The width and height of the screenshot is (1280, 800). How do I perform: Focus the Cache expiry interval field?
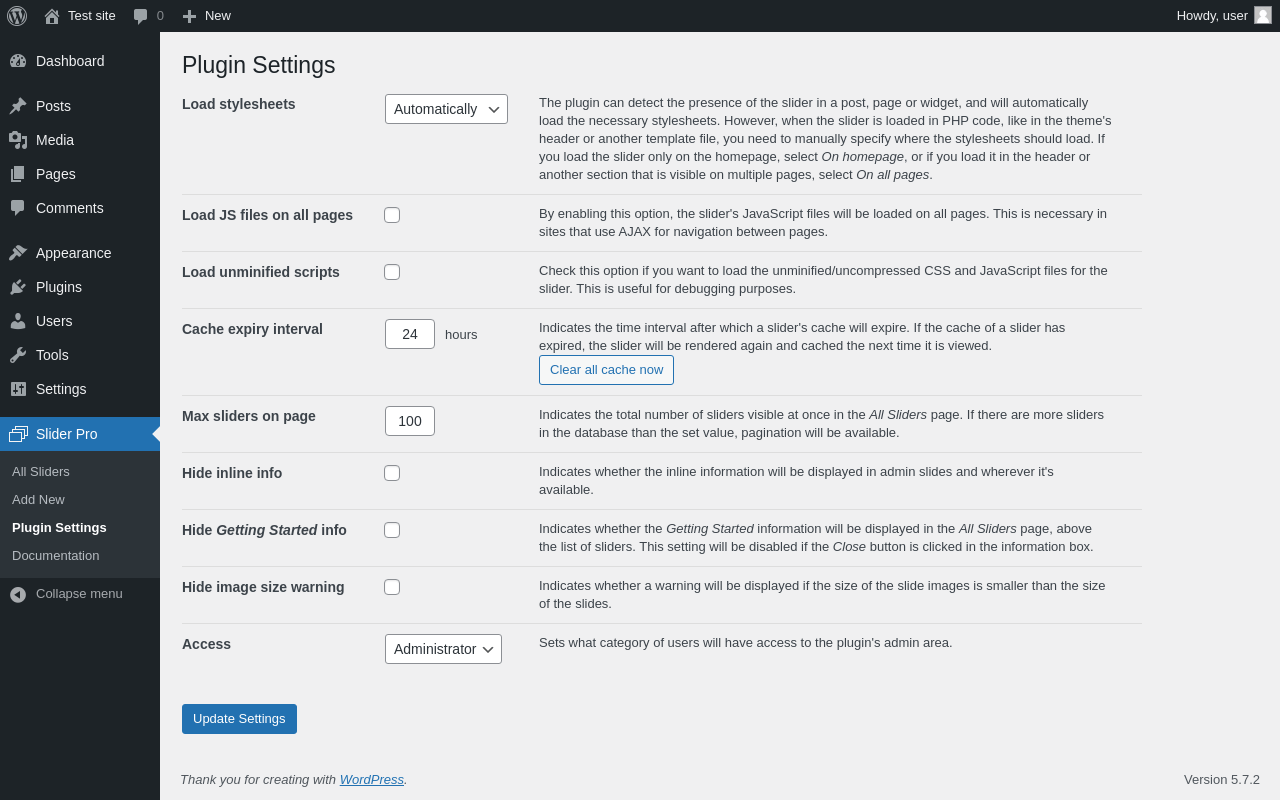410,334
